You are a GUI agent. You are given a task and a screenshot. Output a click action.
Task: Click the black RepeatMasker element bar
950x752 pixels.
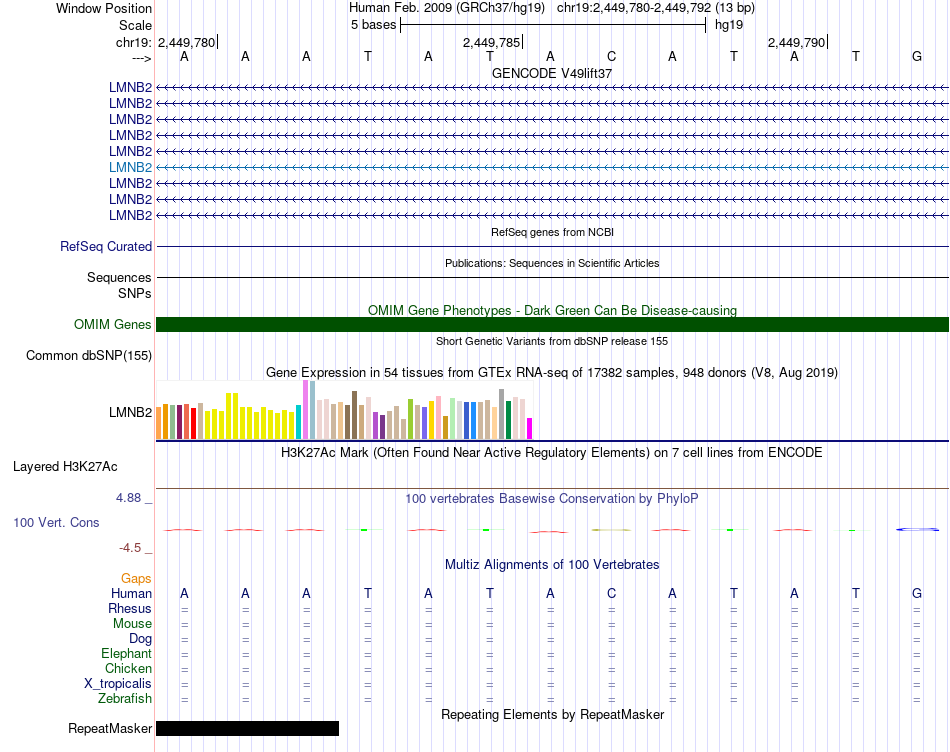(247, 728)
